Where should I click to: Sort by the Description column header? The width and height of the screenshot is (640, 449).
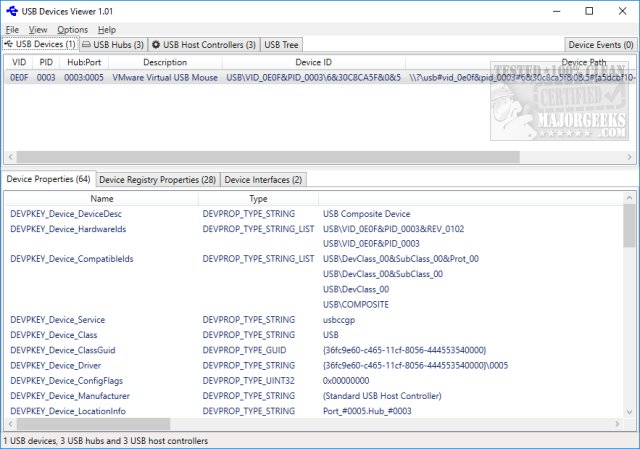[x=164, y=62]
